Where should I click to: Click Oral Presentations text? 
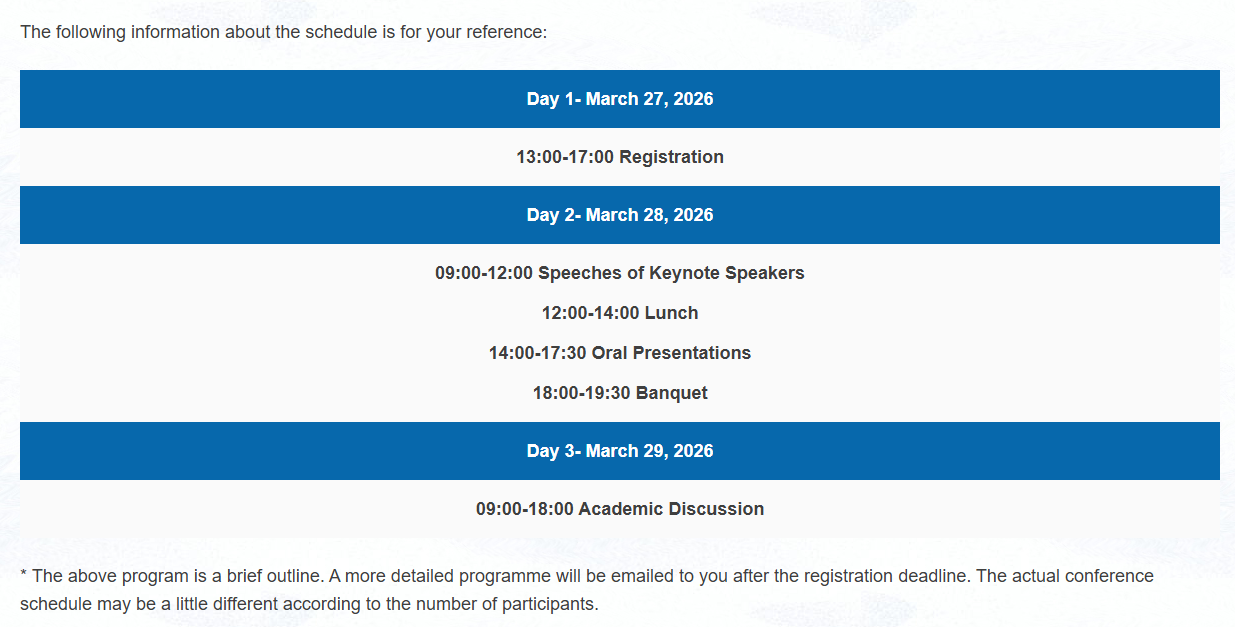click(671, 353)
